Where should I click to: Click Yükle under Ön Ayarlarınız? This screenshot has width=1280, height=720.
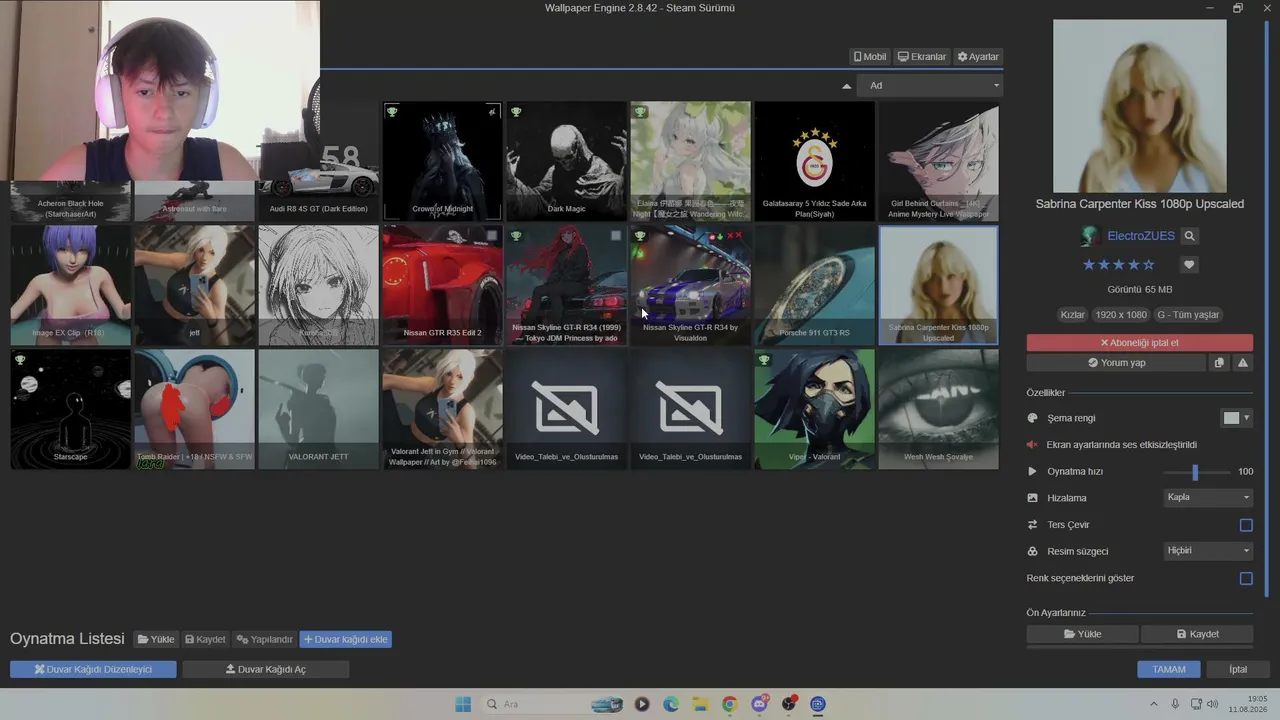pos(1082,634)
